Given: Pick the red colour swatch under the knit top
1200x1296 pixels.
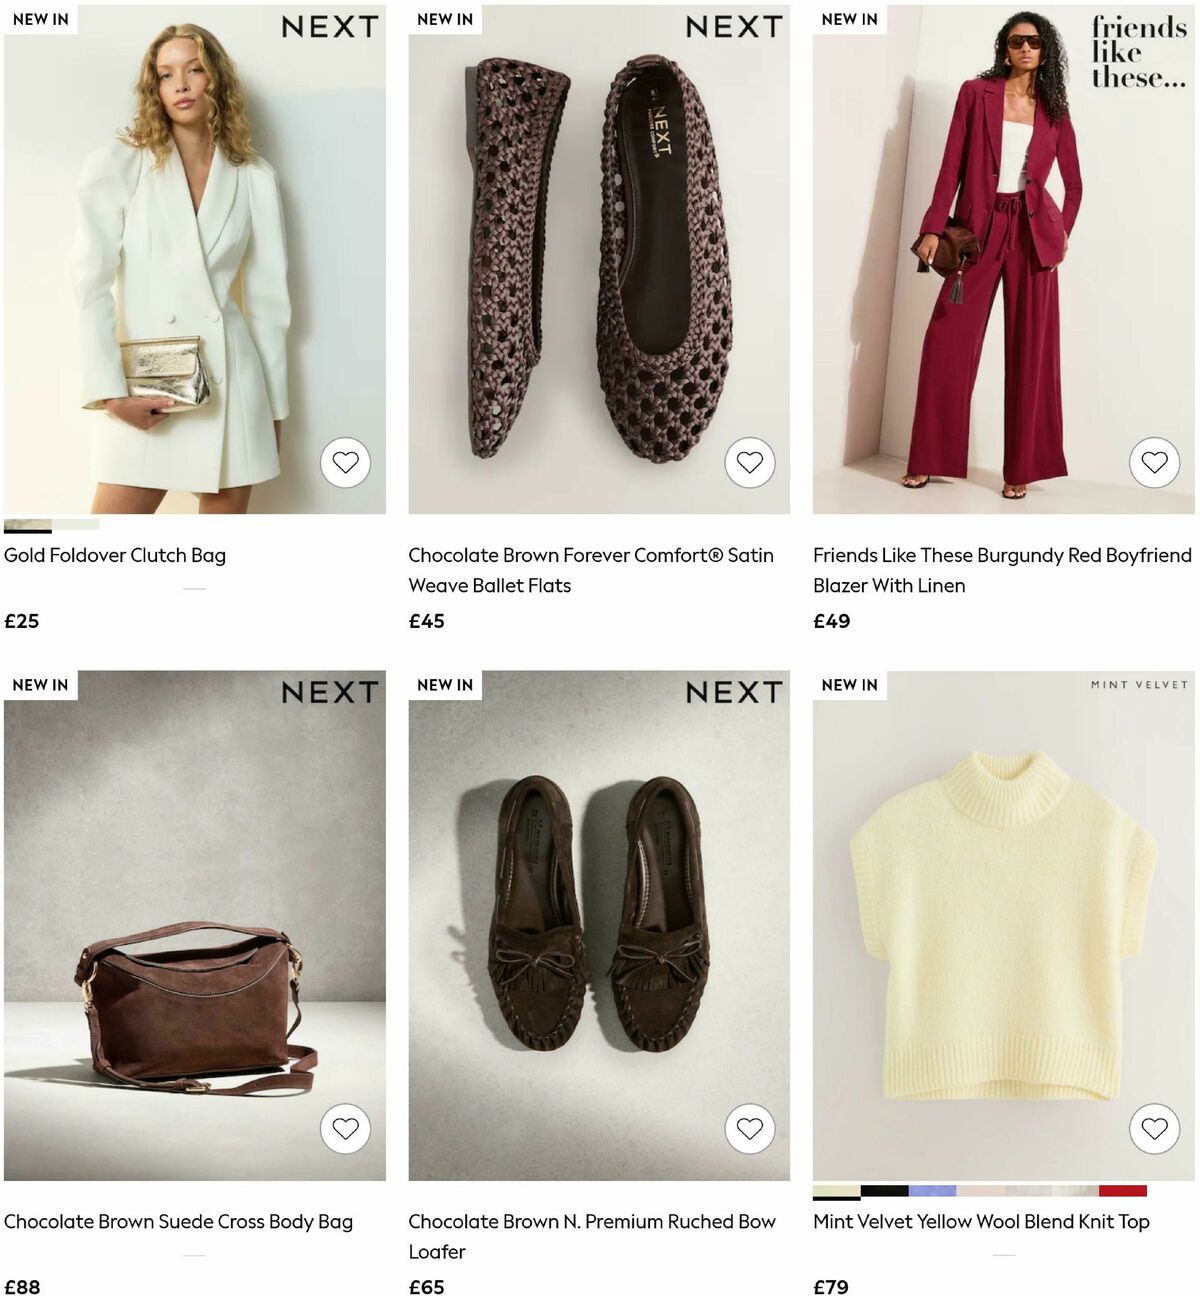Looking at the screenshot, I should [x=1124, y=1191].
